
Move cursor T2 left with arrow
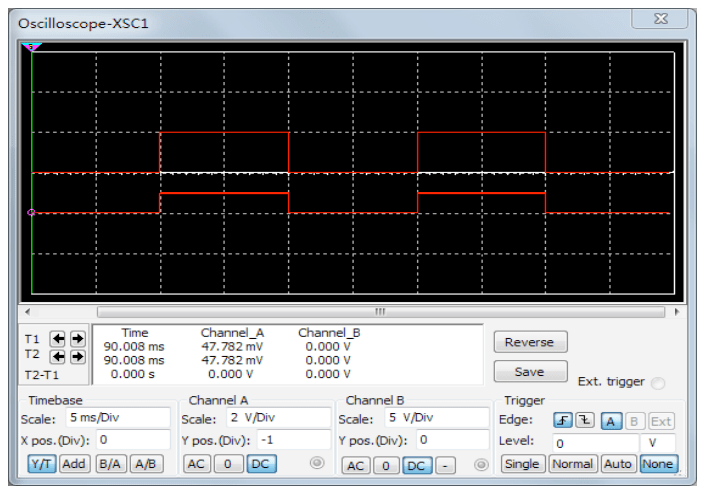58,357
